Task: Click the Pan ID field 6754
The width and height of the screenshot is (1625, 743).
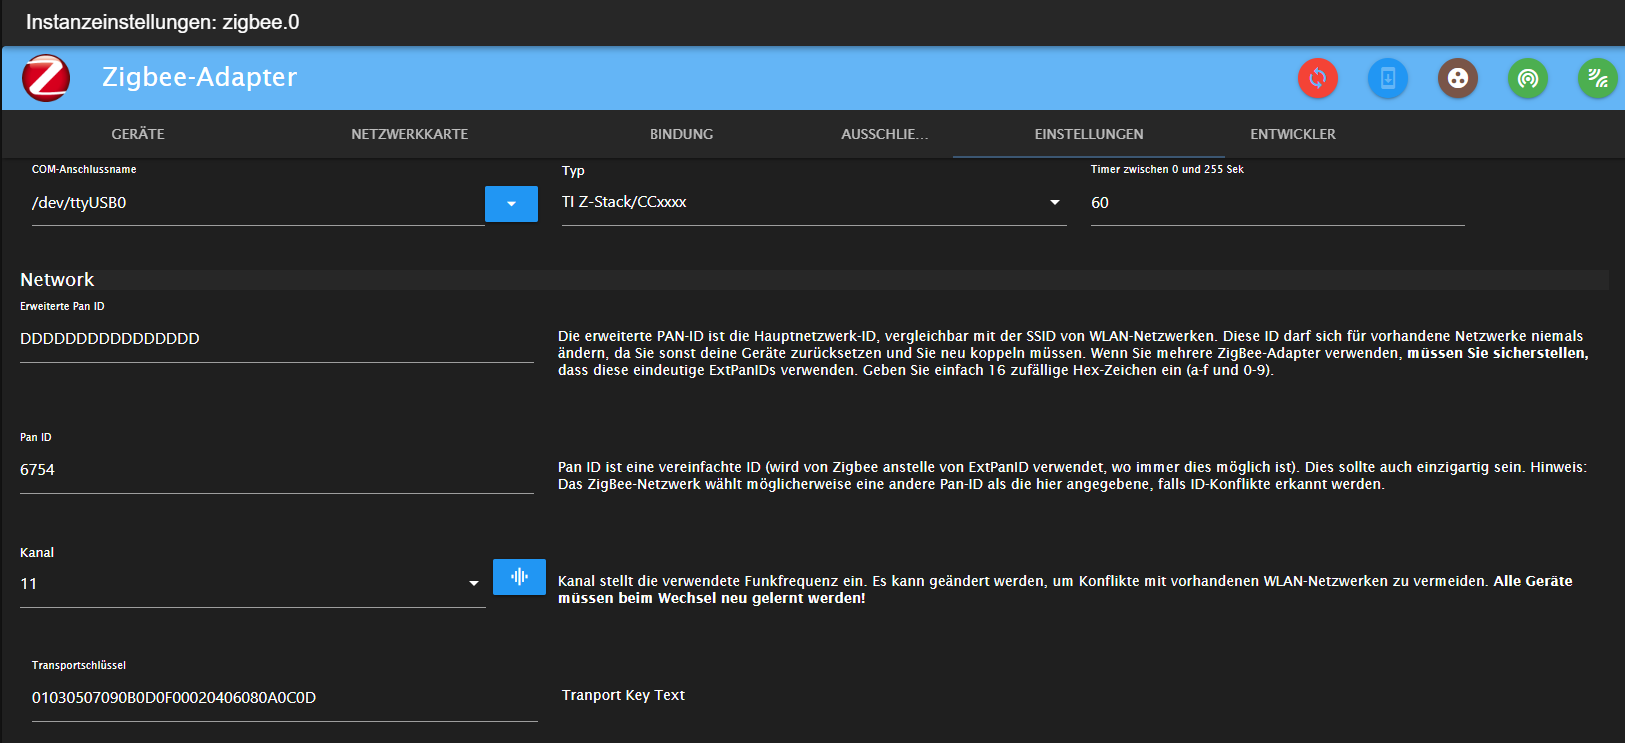Action: pyautogui.click(x=277, y=470)
